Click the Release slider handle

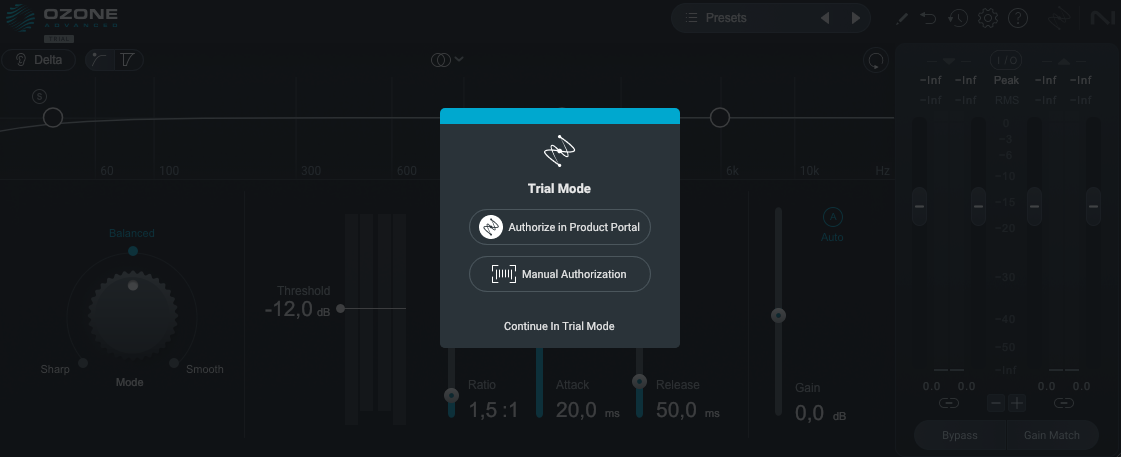pos(640,381)
